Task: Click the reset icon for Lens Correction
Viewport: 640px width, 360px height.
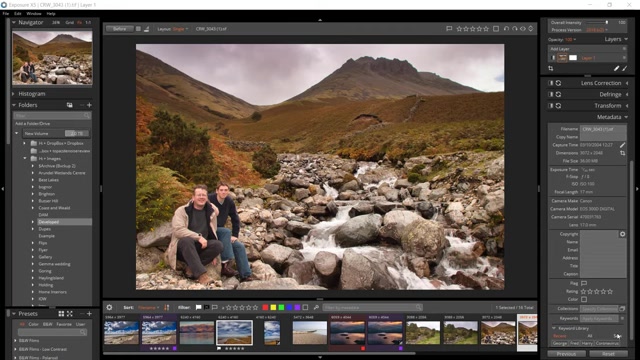Action: coord(558,83)
